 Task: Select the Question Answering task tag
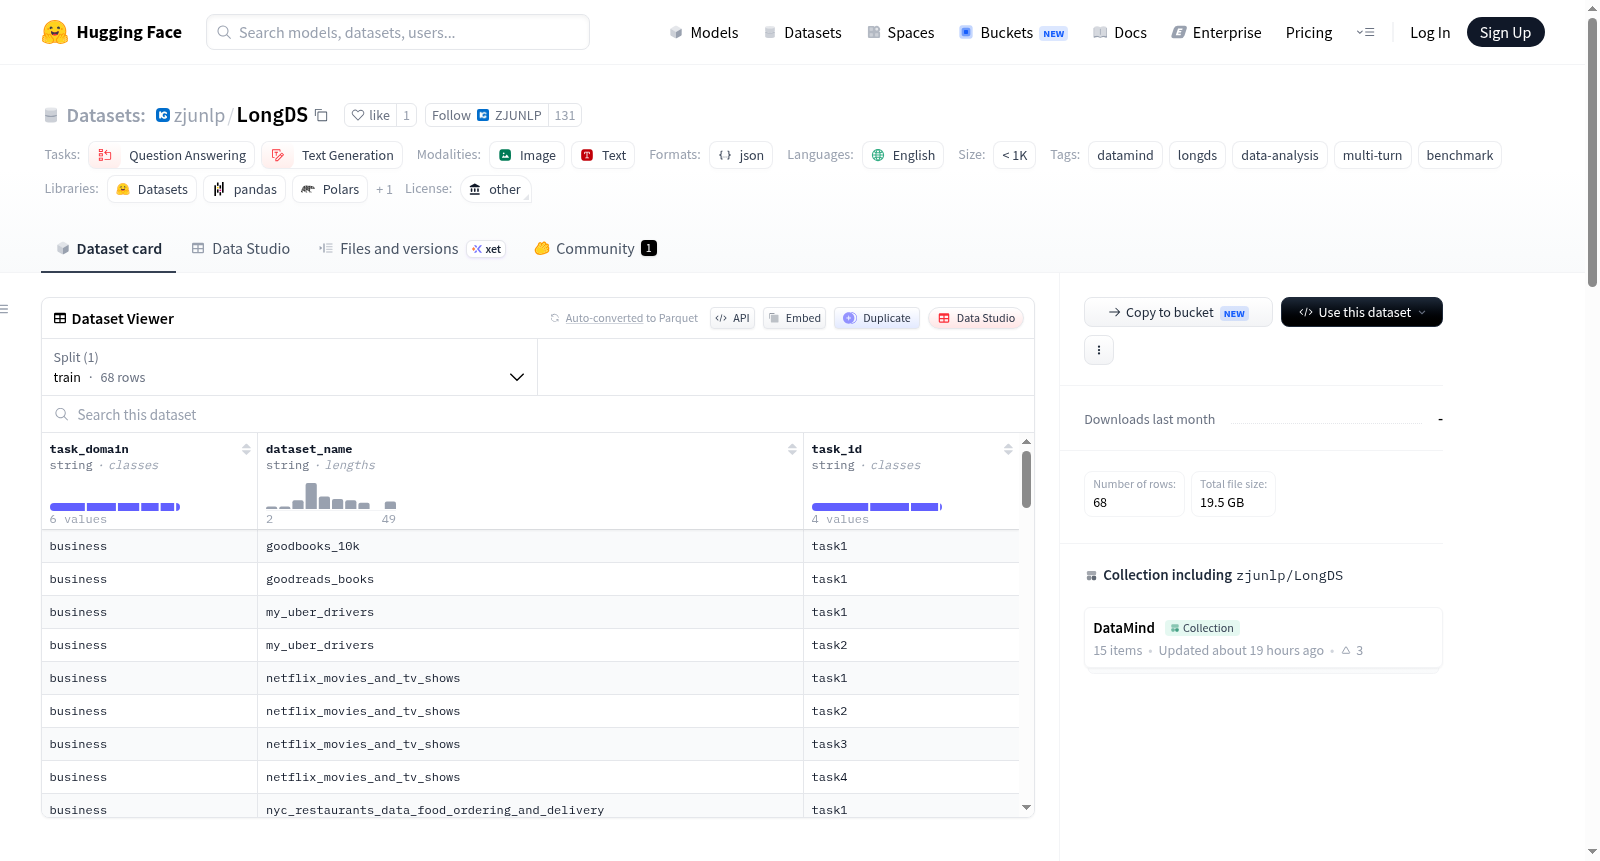[172, 155]
